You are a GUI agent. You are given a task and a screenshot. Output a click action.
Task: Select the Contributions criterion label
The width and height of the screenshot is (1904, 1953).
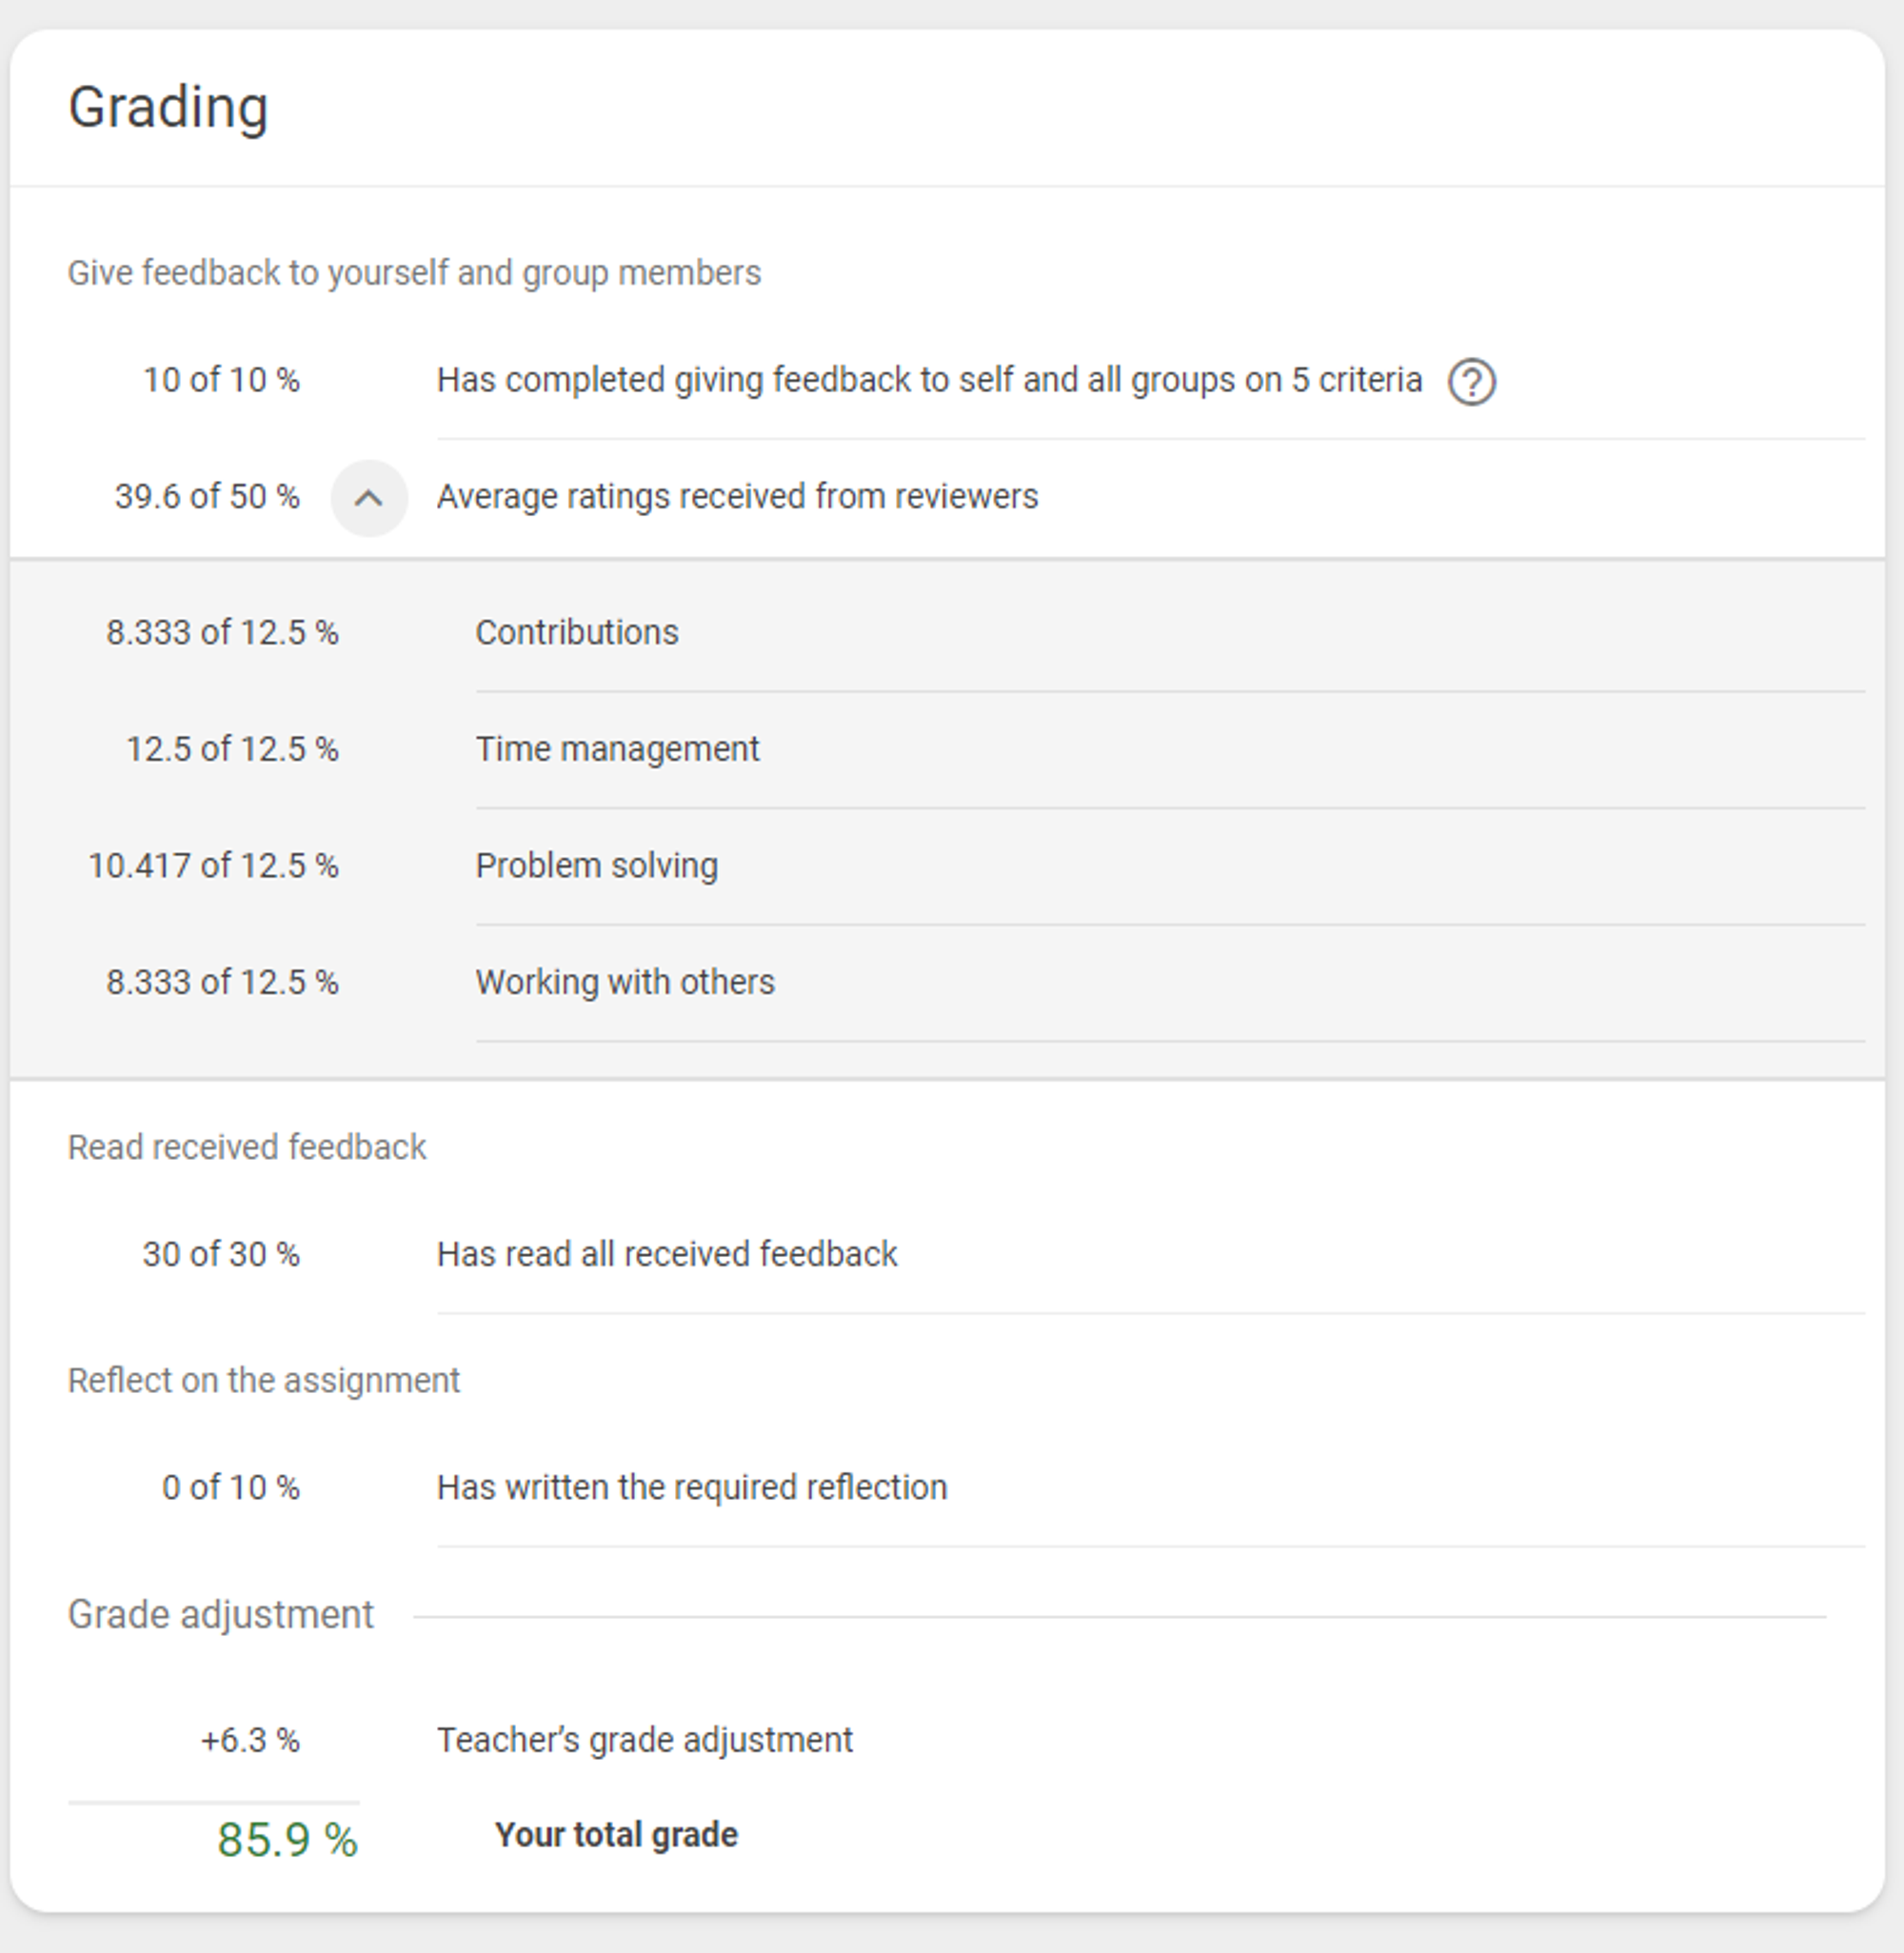577,633
